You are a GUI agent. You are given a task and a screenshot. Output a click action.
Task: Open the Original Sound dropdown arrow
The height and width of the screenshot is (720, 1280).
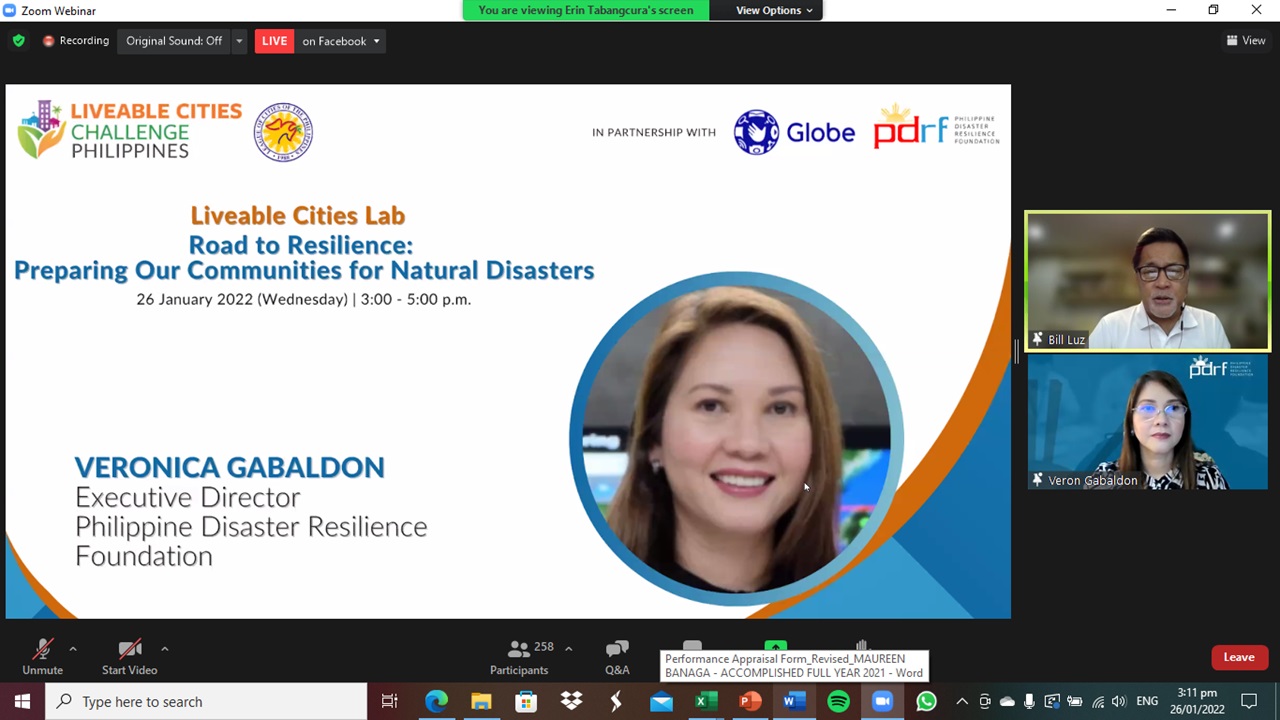point(238,41)
